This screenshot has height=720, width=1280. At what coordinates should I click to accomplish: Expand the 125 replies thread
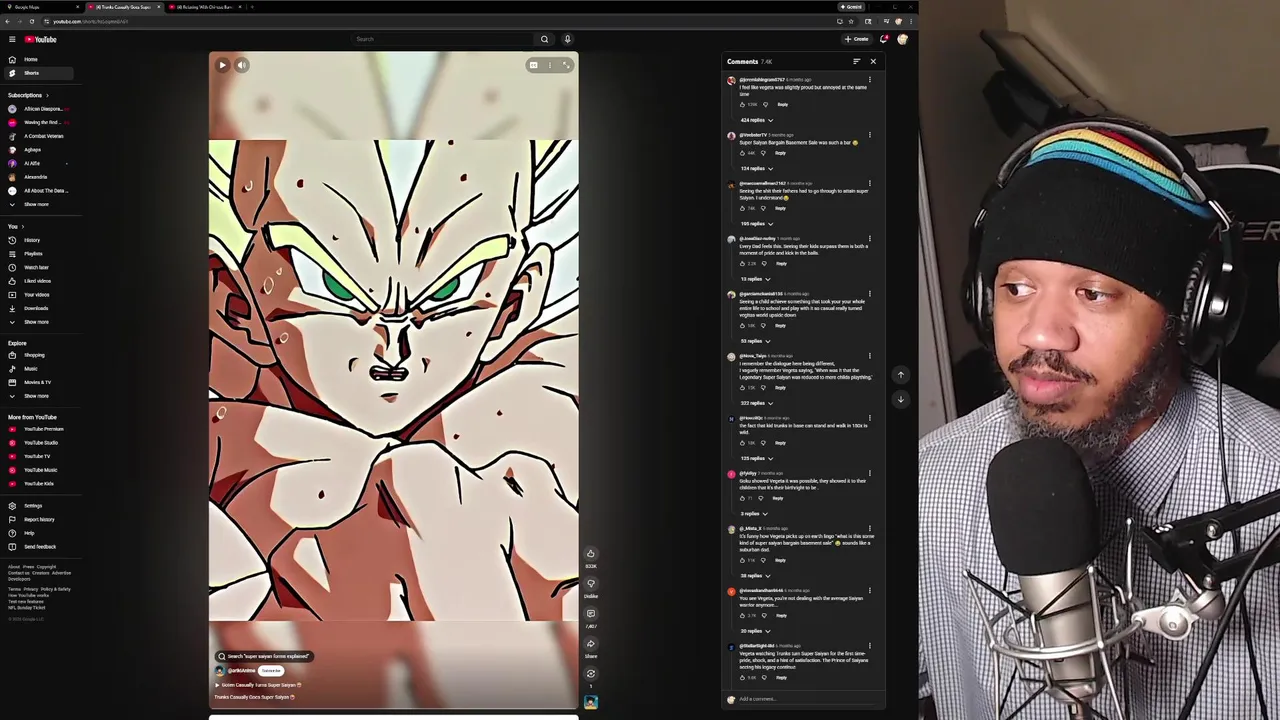tap(757, 458)
